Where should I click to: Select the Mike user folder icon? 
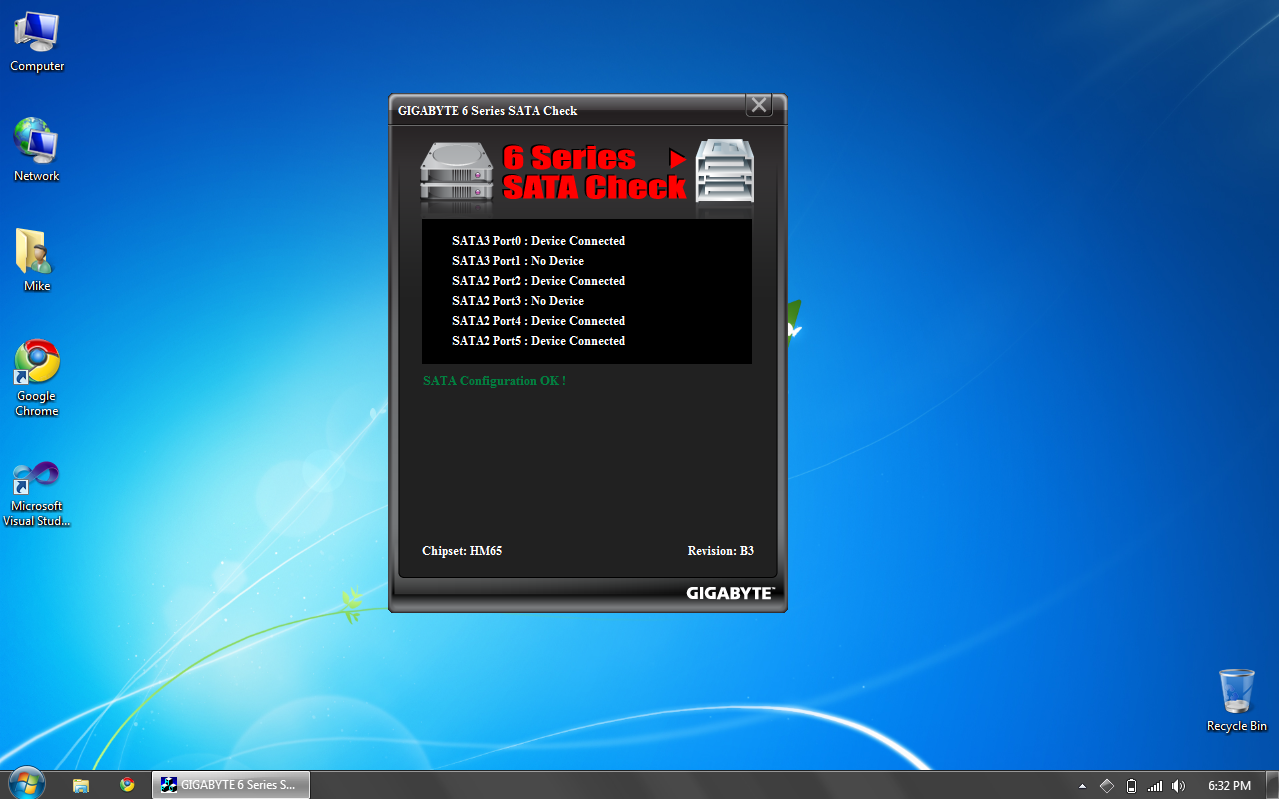(37, 260)
